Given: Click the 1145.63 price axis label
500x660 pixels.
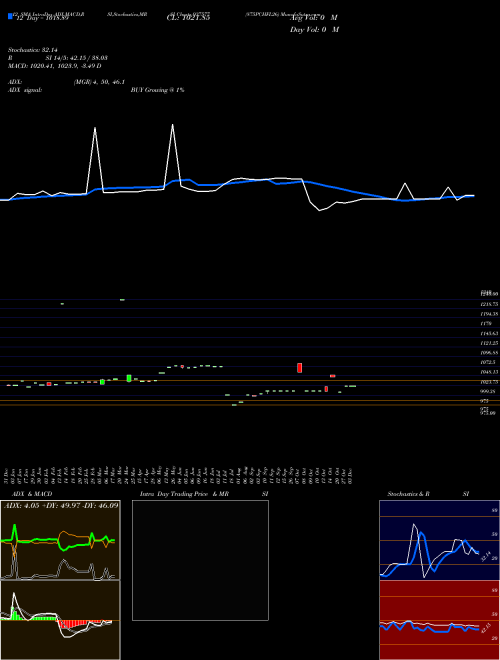Looking at the screenshot, I should [489, 333].
